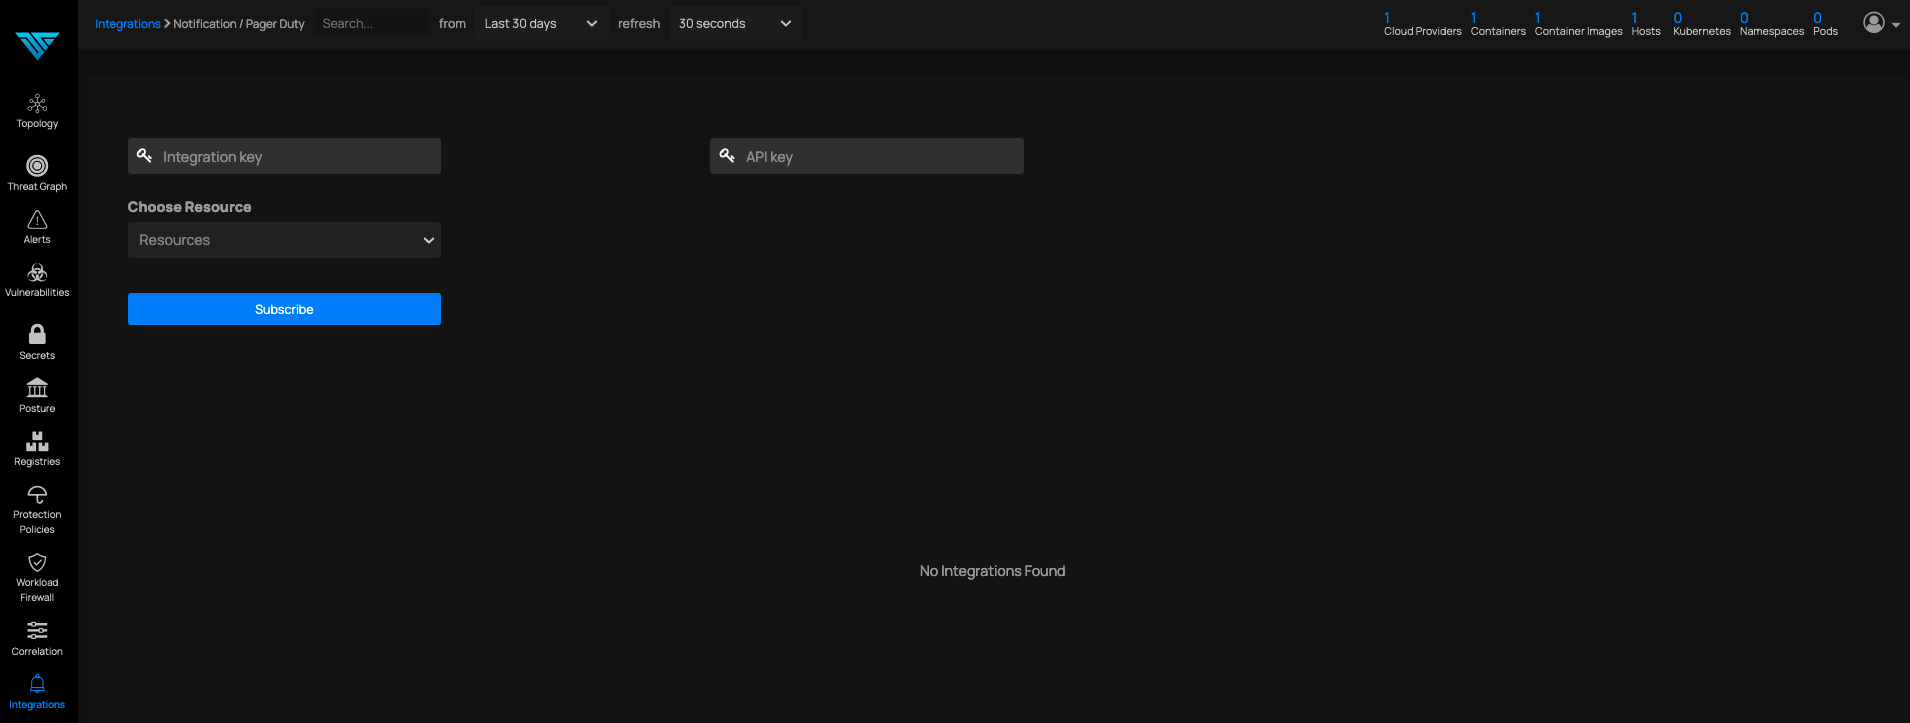Click the 'Choose Resource' label

click(x=189, y=207)
